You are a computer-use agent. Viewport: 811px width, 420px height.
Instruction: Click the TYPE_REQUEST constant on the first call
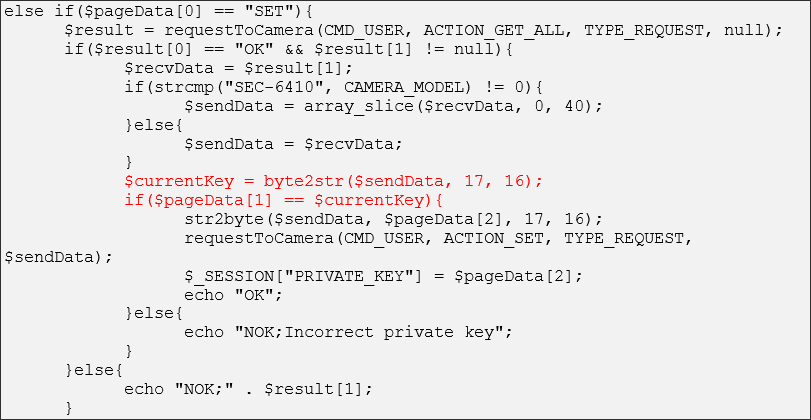point(644,31)
